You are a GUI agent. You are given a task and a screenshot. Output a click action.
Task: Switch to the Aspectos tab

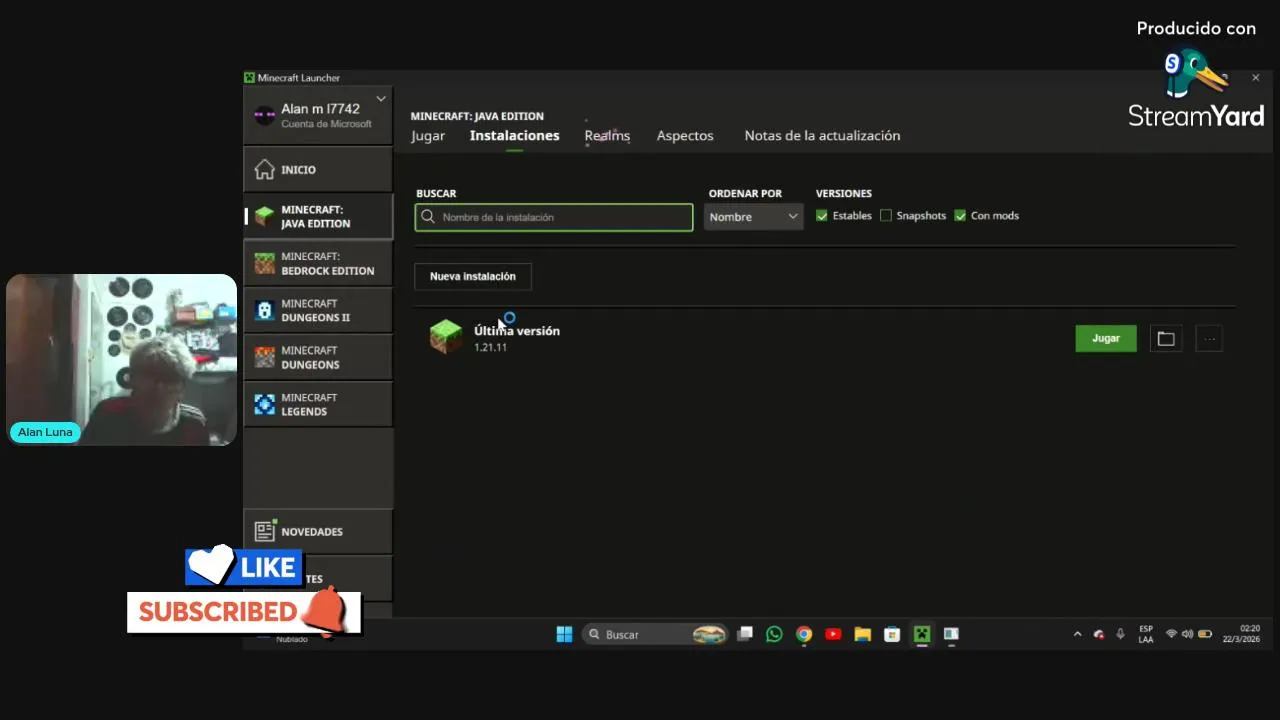[x=685, y=136]
